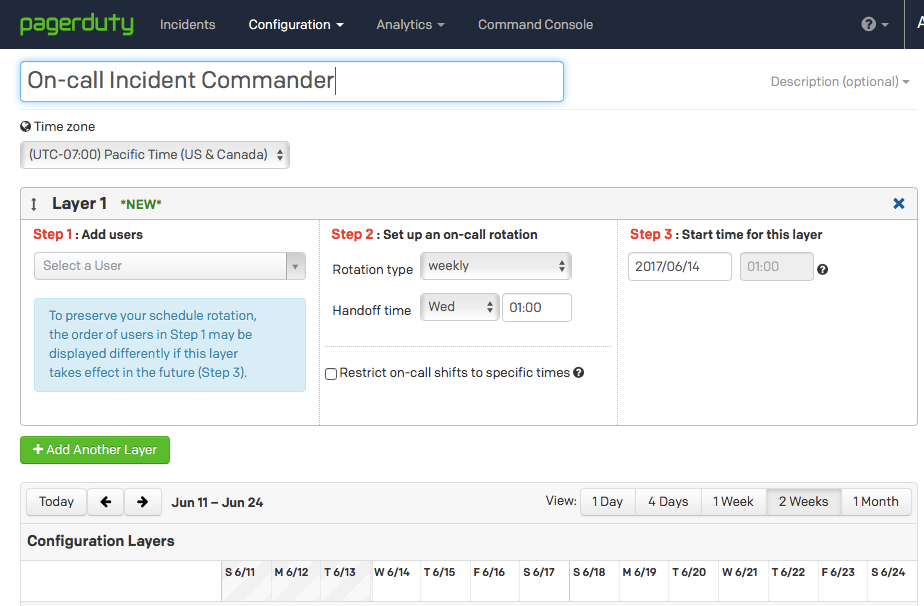
Task: Click the start time help icon
Action: click(x=823, y=269)
